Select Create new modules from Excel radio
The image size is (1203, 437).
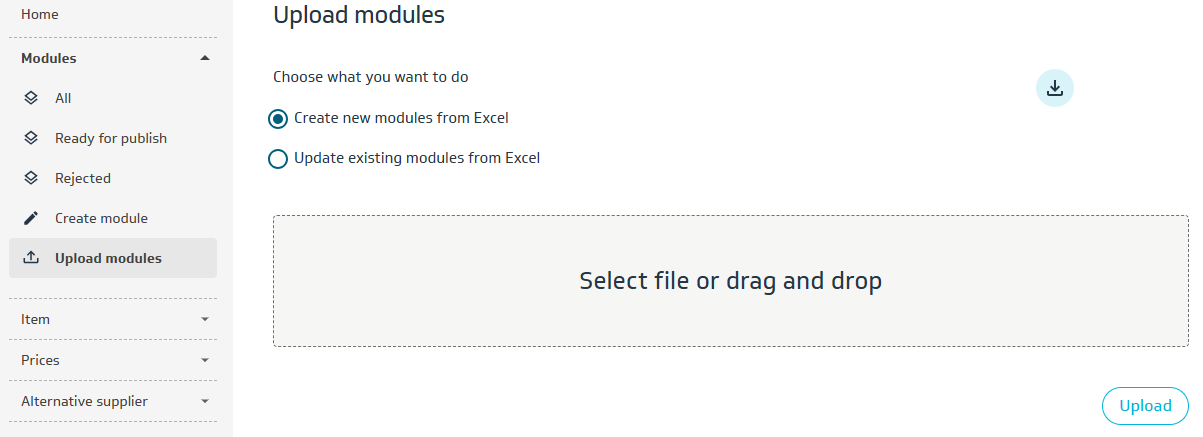pyautogui.click(x=279, y=119)
